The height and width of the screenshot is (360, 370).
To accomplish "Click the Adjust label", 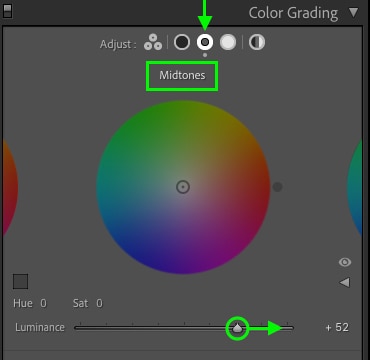I will [118, 44].
